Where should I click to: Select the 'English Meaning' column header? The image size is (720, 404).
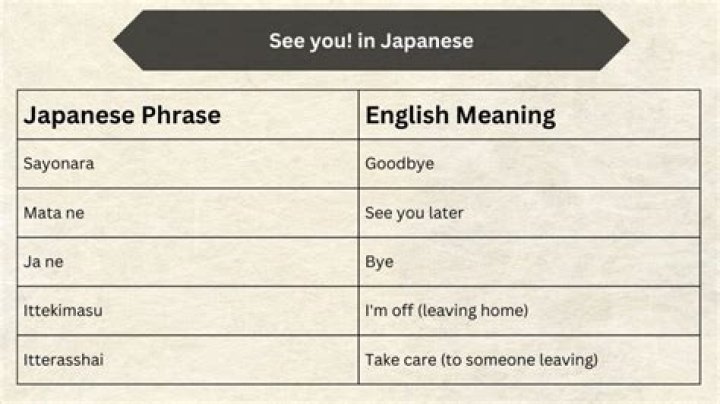tap(529, 115)
